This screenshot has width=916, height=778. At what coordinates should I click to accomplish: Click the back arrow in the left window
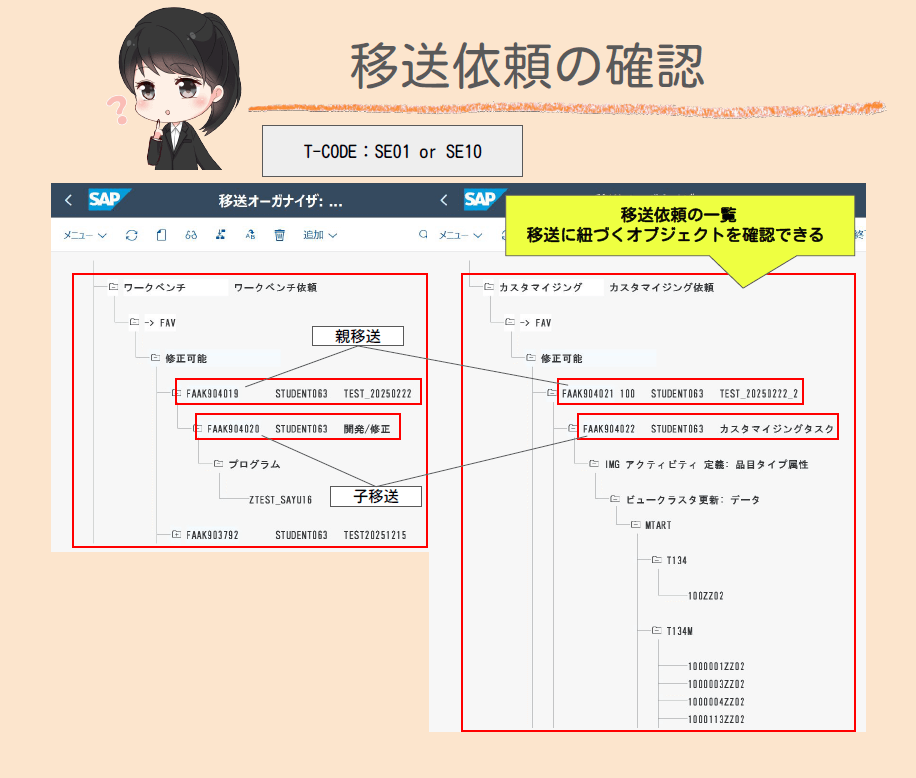pos(67,200)
